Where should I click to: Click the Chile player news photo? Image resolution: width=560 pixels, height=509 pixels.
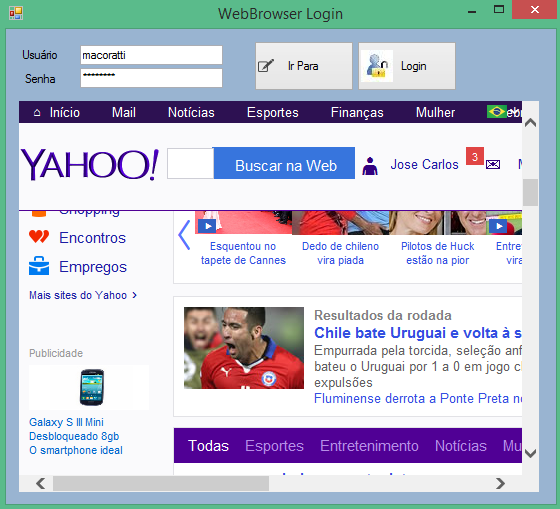pos(244,348)
